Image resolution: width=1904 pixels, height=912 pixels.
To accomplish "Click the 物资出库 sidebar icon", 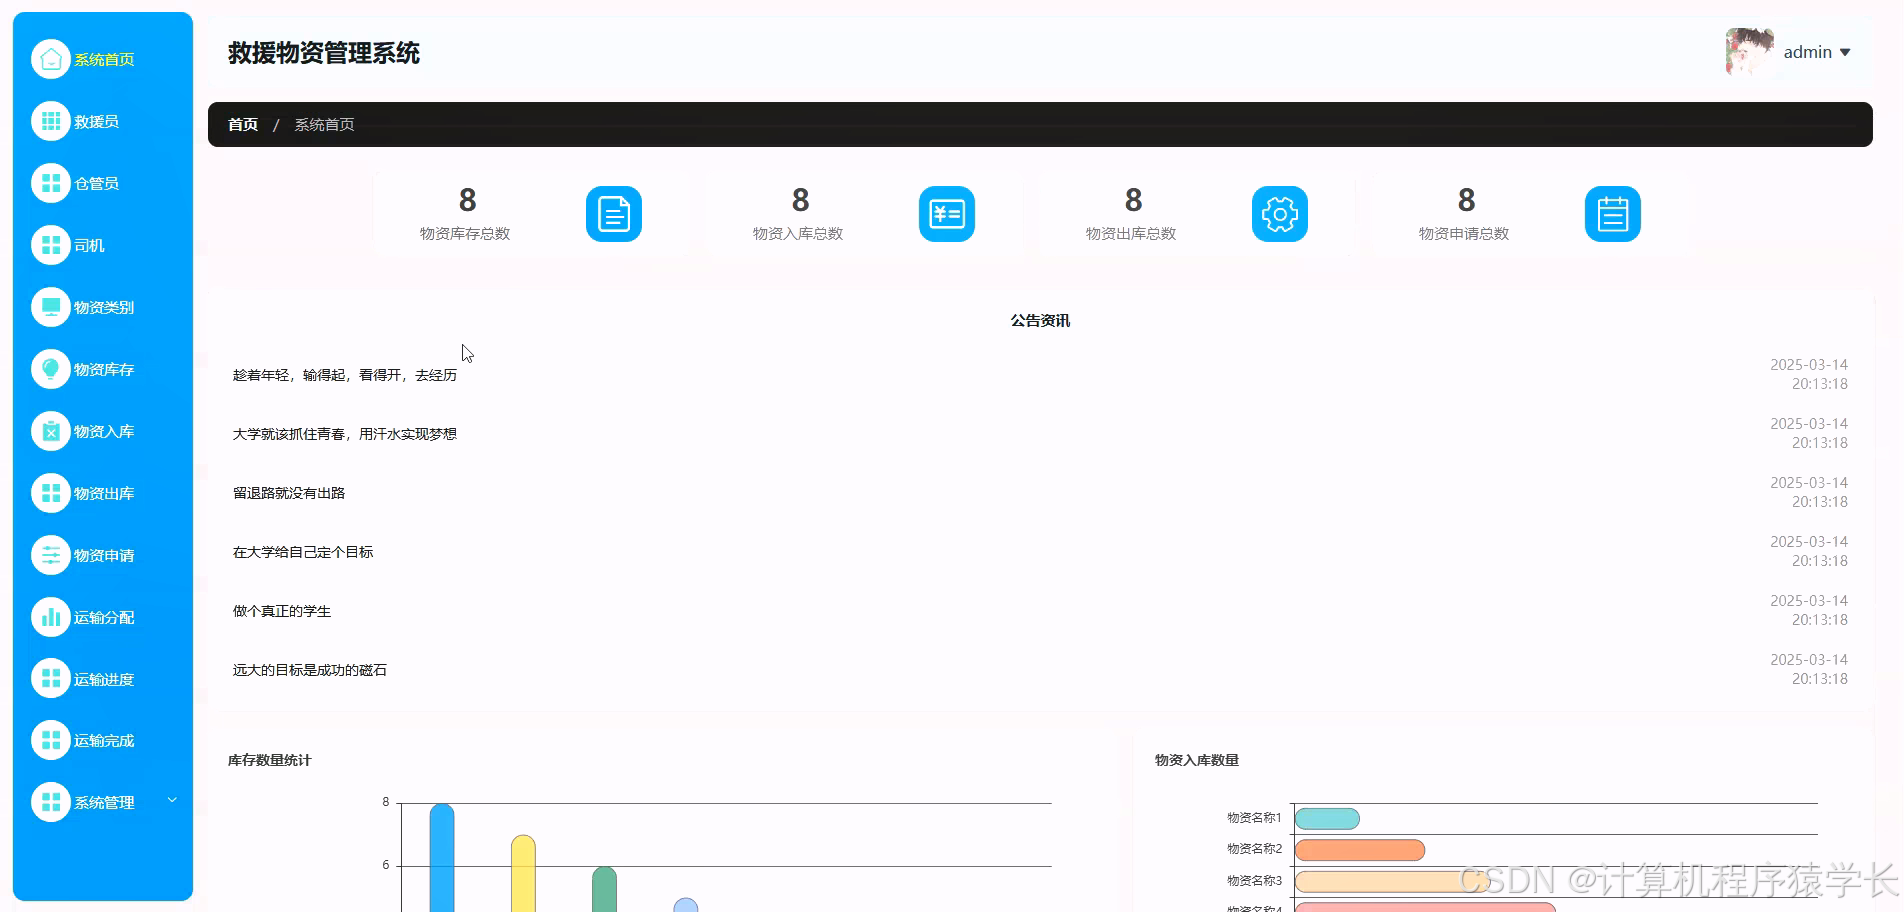I will [51, 493].
